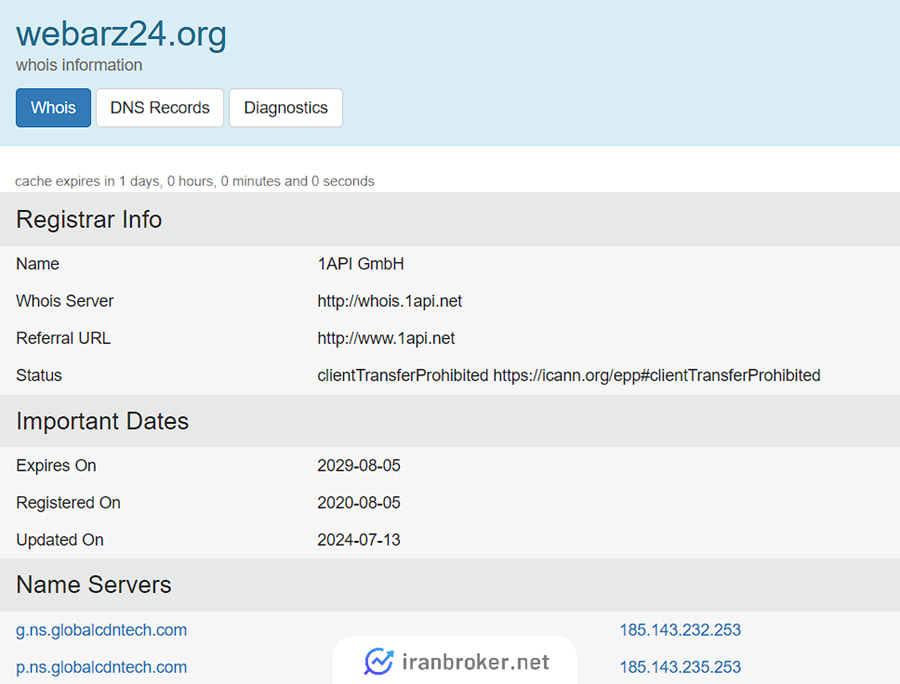Open the p.ns.globalcdntech.com name server link
This screenshot has width=900, height=684.
pyautogui.click(x=102, y=667)
